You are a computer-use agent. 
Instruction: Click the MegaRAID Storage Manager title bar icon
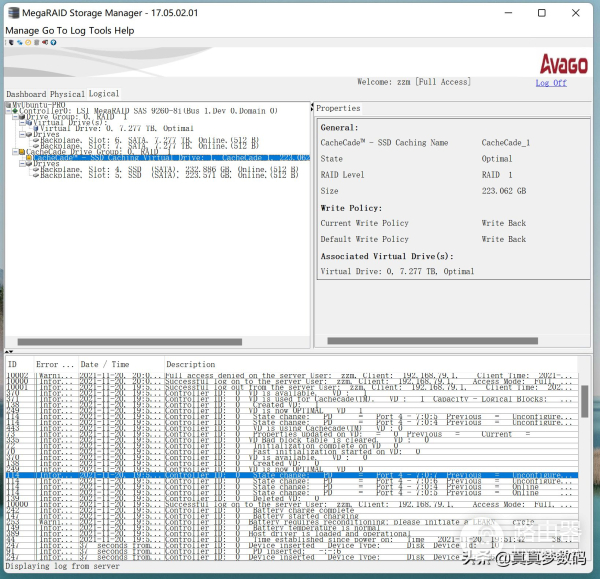coord(13,13)
